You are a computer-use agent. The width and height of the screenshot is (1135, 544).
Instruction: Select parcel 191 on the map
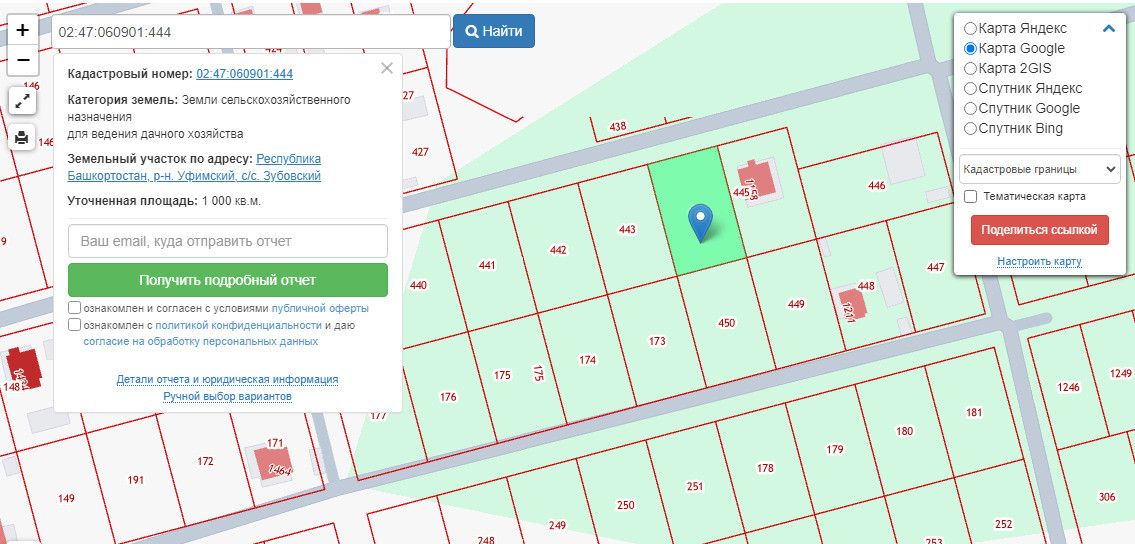tap(135, 480)
